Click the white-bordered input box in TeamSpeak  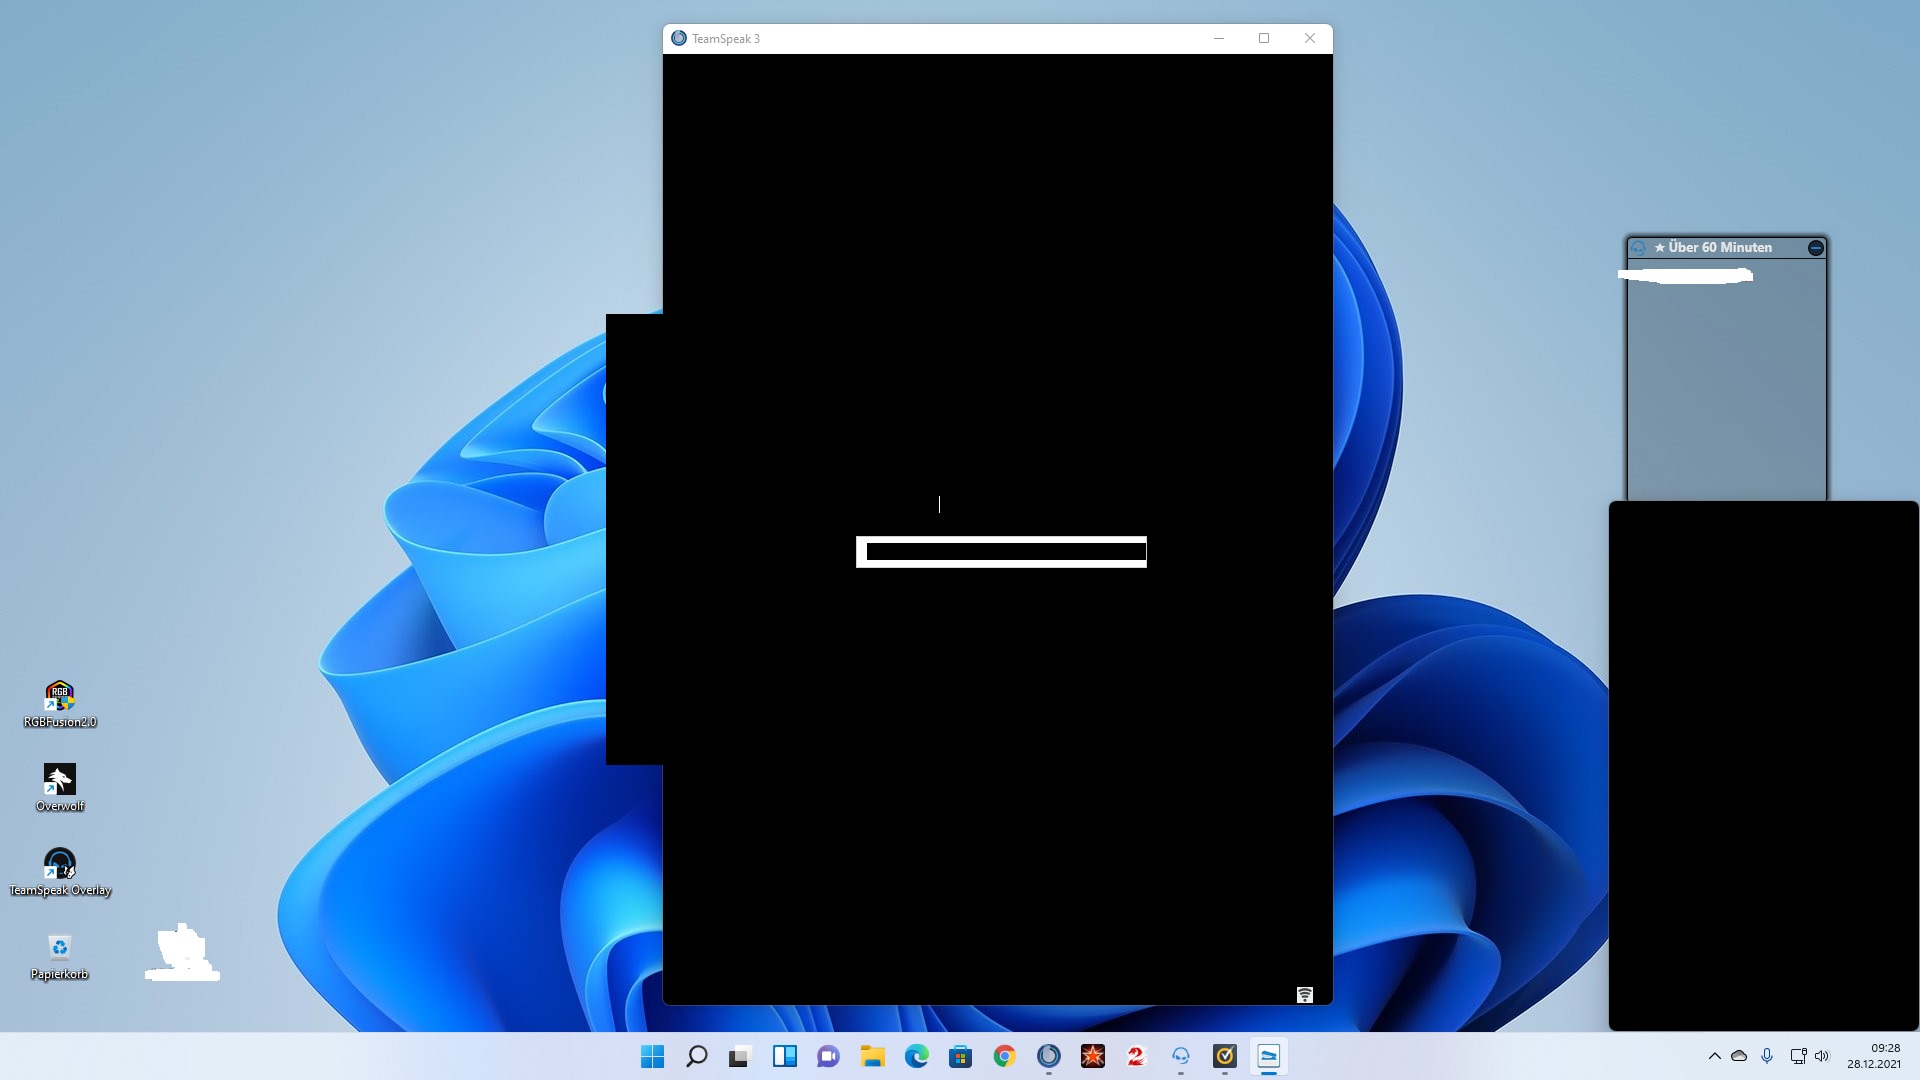1001,552
